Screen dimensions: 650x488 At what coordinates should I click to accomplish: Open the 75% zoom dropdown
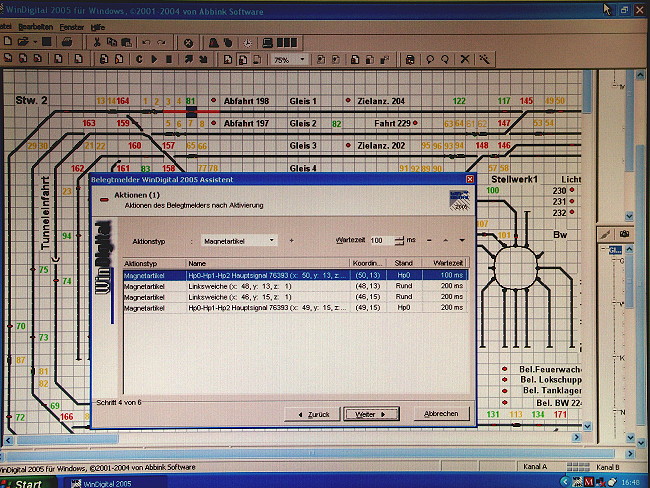coord(302,60)
